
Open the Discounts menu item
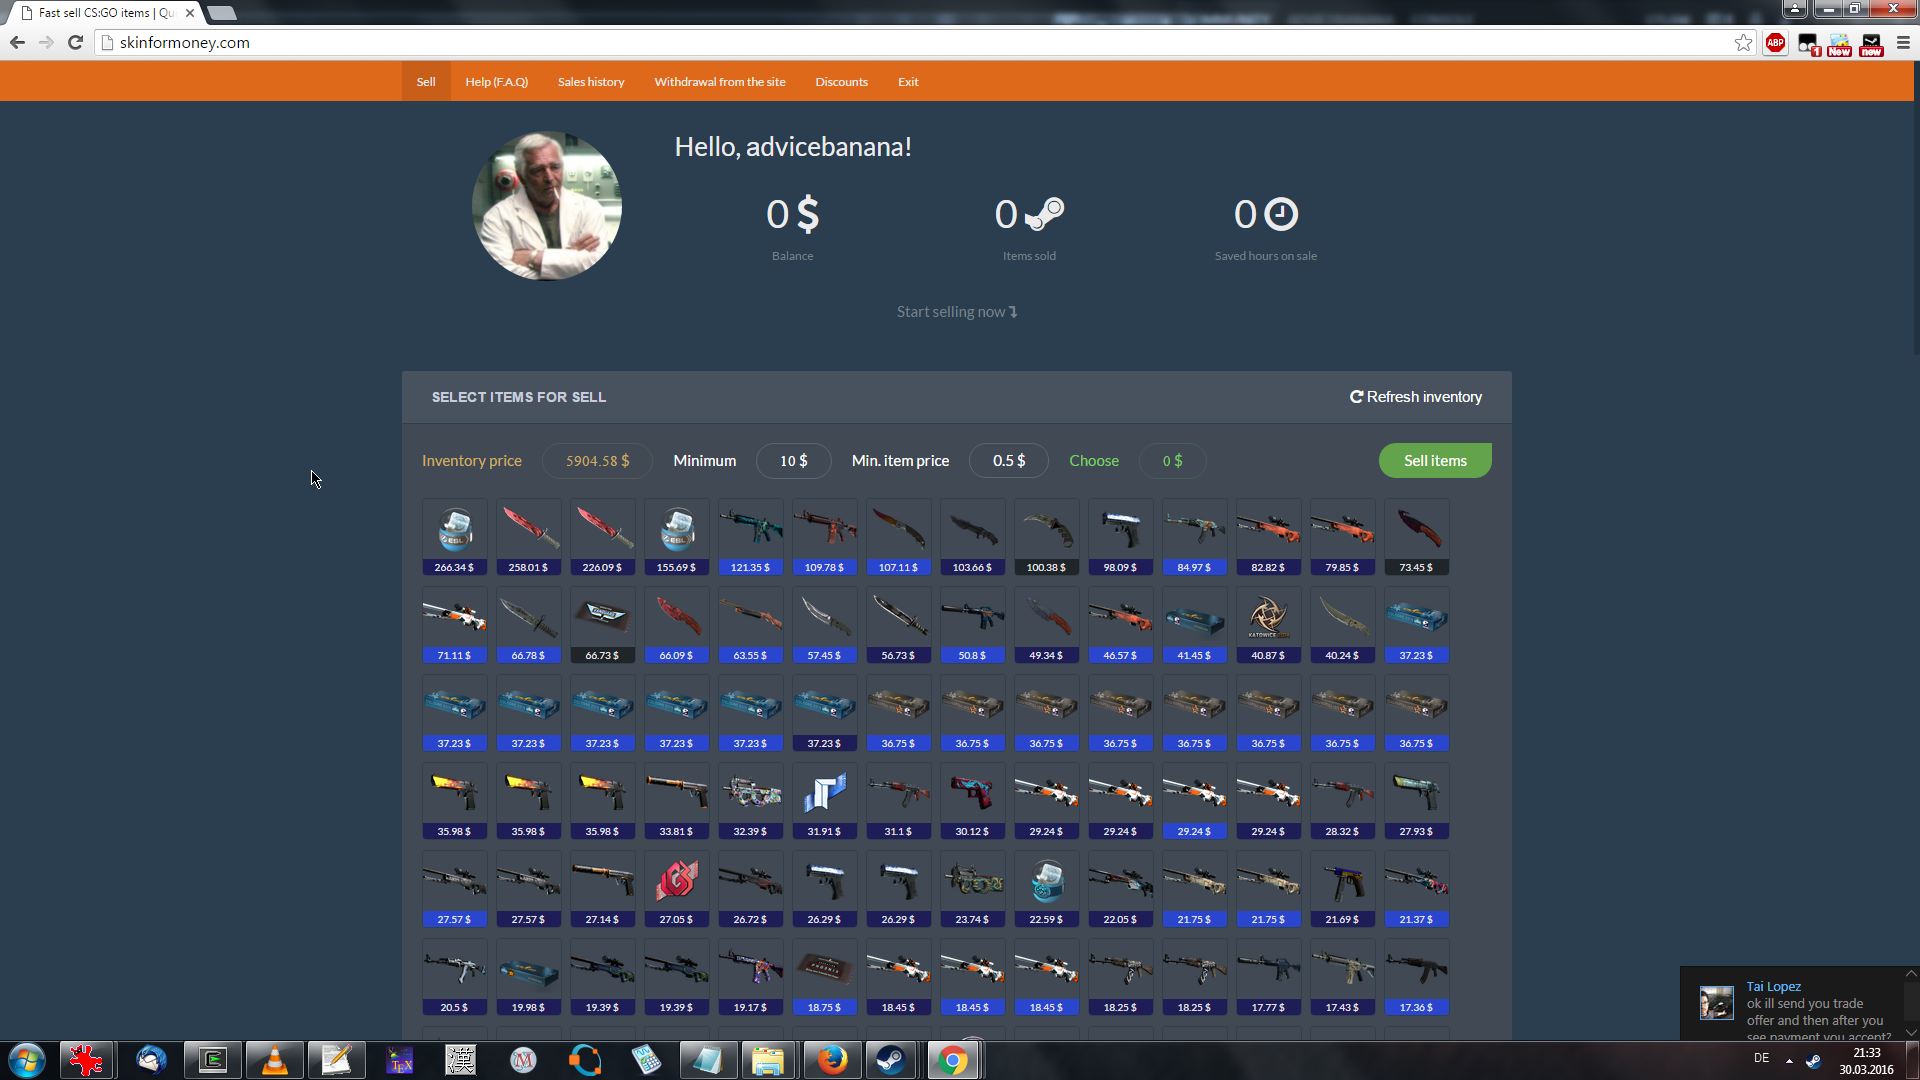(x=841, y=82)
